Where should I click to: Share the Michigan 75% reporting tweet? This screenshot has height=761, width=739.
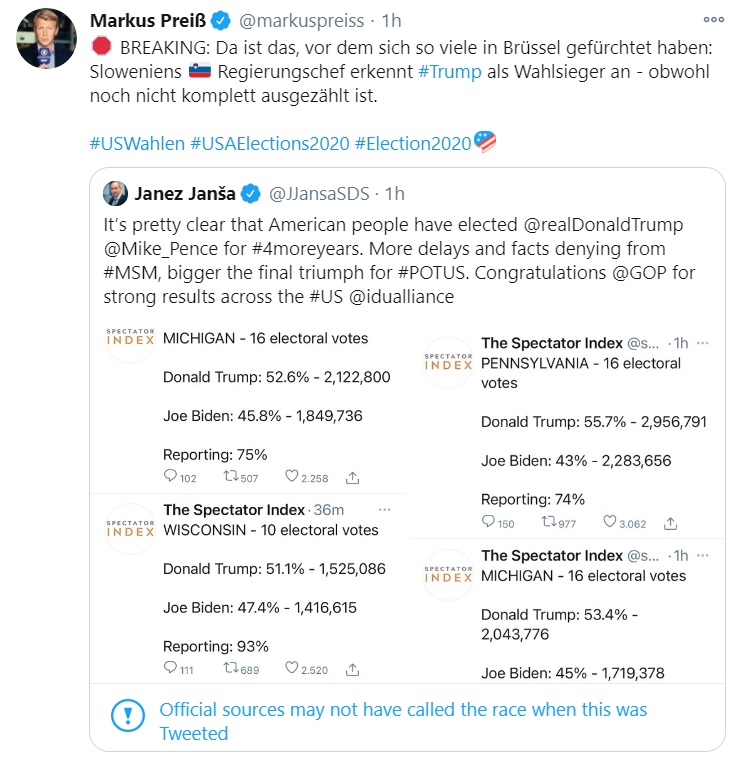353,477
